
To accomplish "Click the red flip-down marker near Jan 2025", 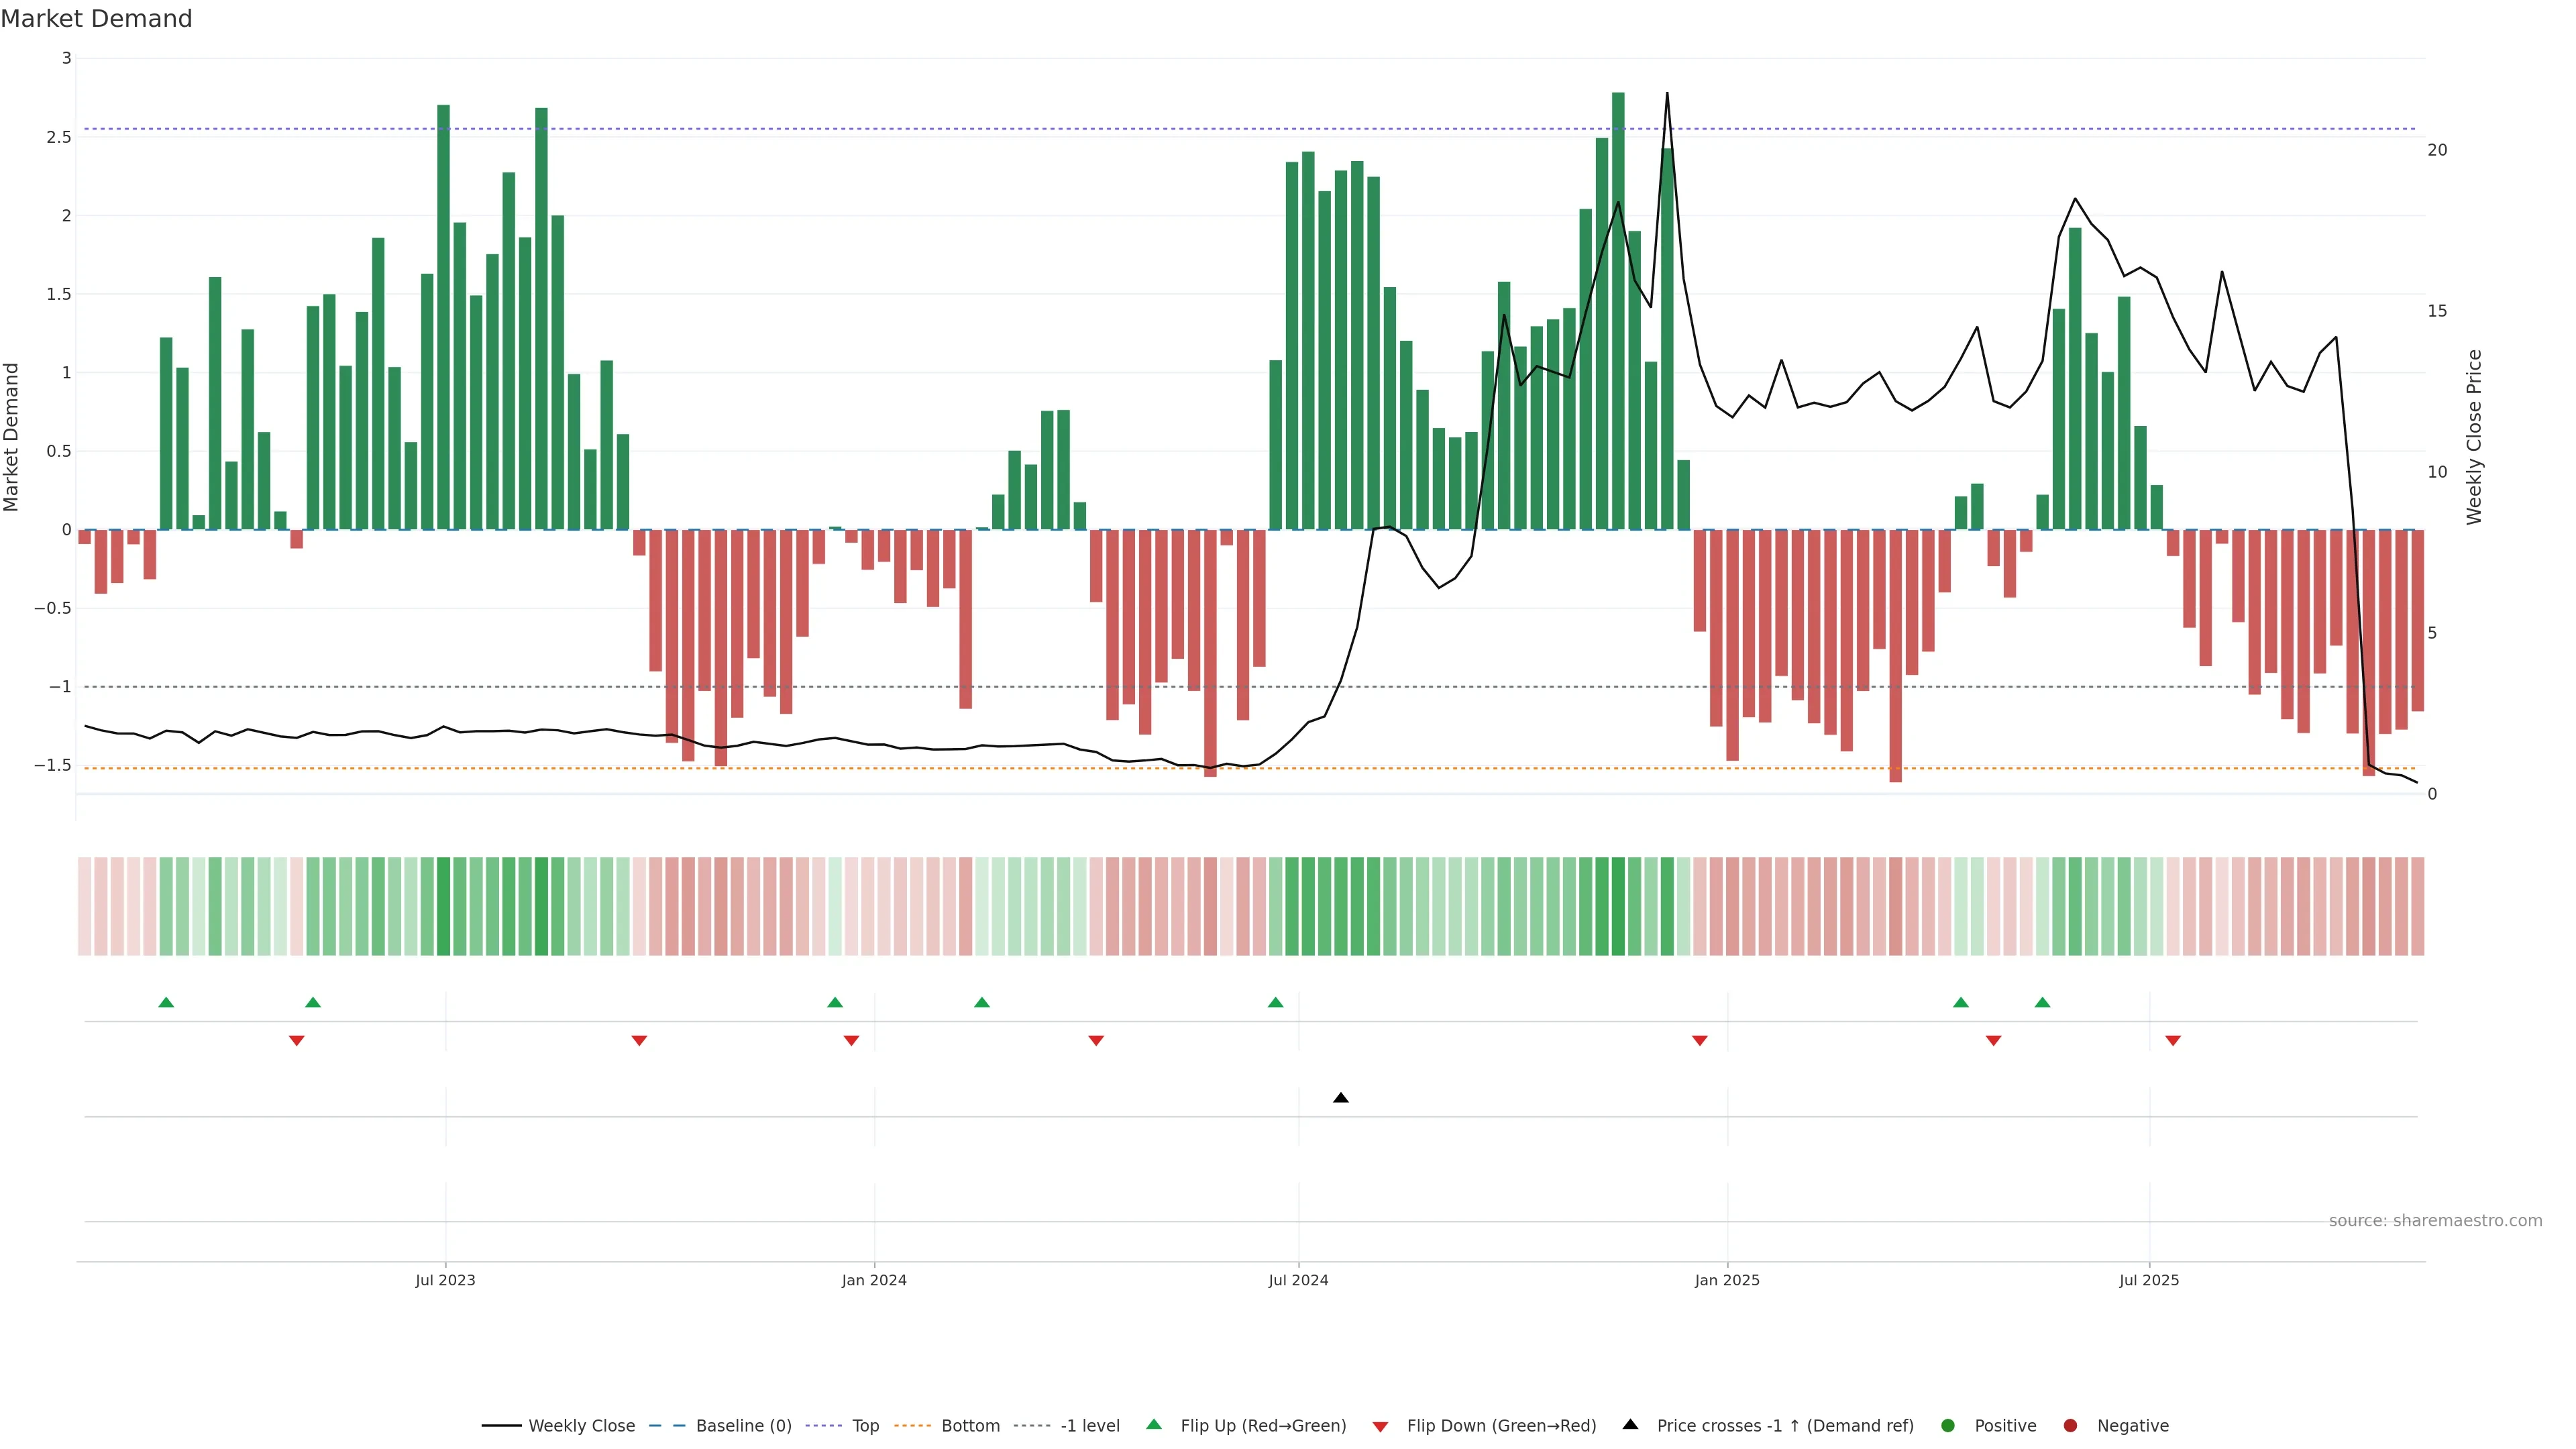I will (x=1699, y=1041).
